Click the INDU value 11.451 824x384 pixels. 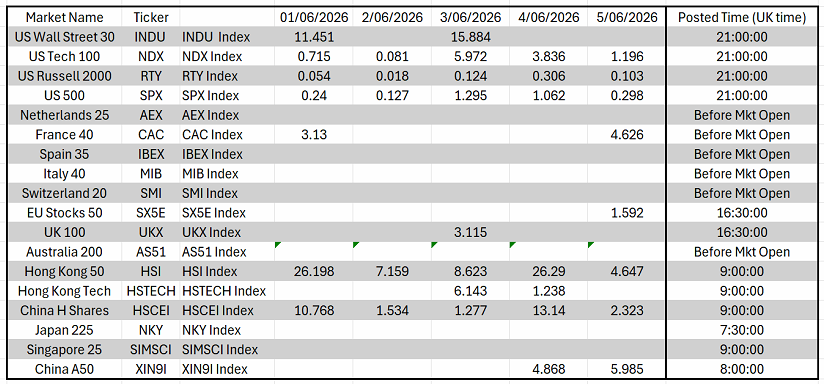(x=314, y=37)
